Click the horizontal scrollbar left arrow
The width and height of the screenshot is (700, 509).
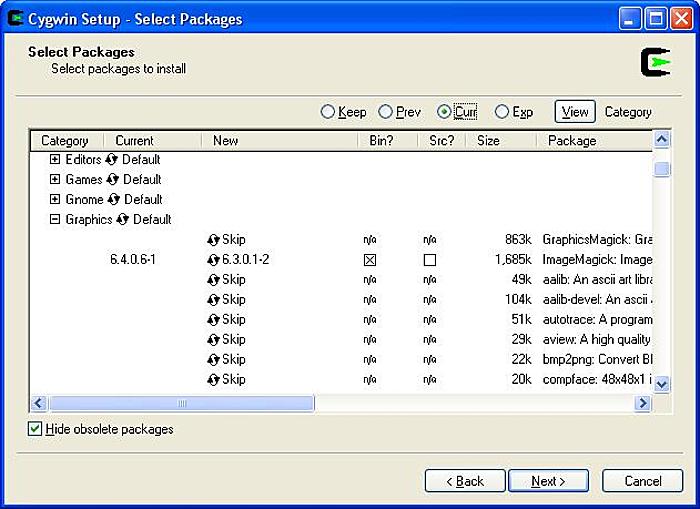[x=39, y=403]
